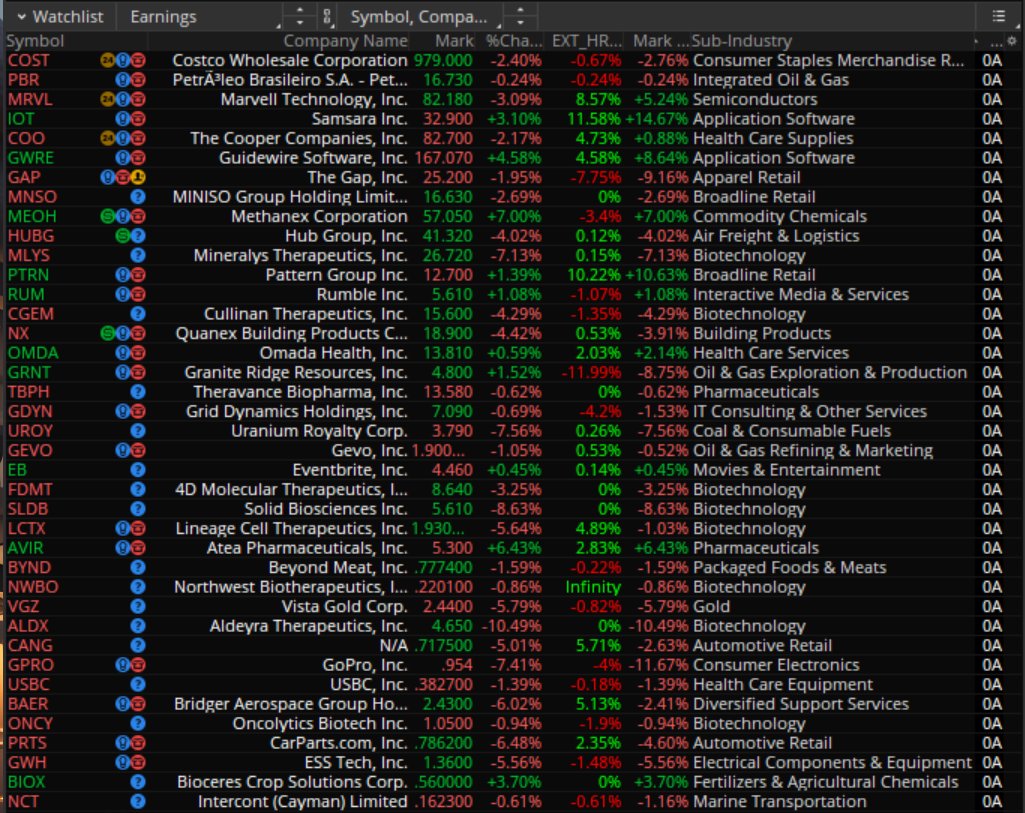Click the 979.000 Mark value for COST
This screenshot has width=1025, height=813.
pos(443,61)
